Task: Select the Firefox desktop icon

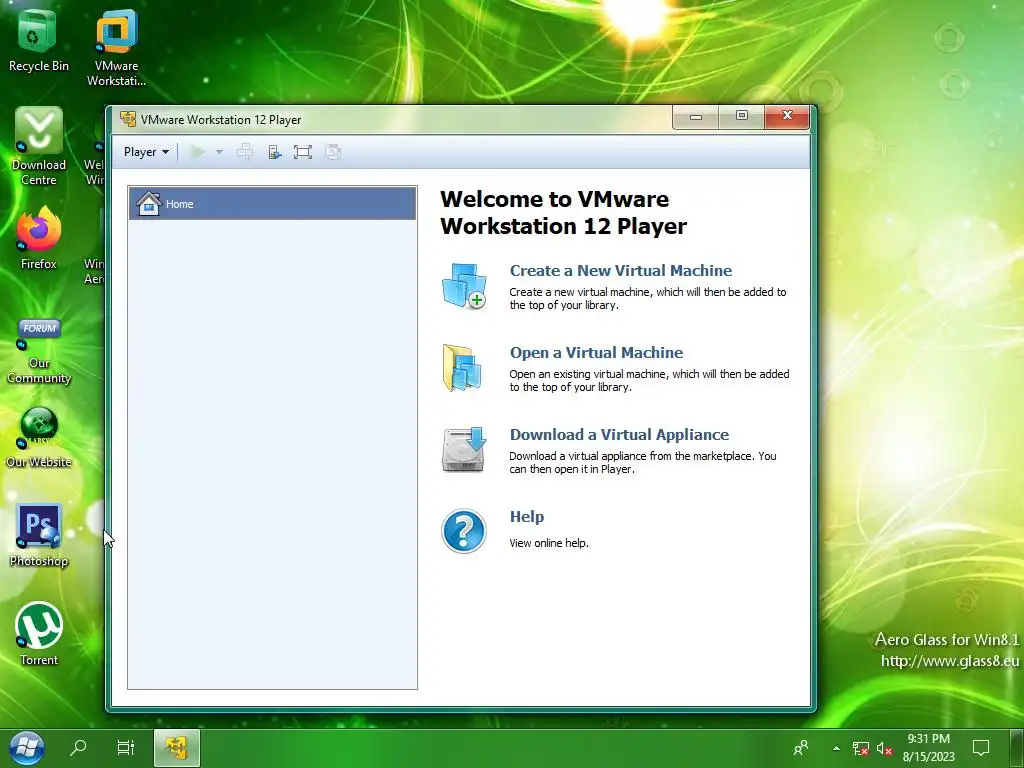Action: 39,238
